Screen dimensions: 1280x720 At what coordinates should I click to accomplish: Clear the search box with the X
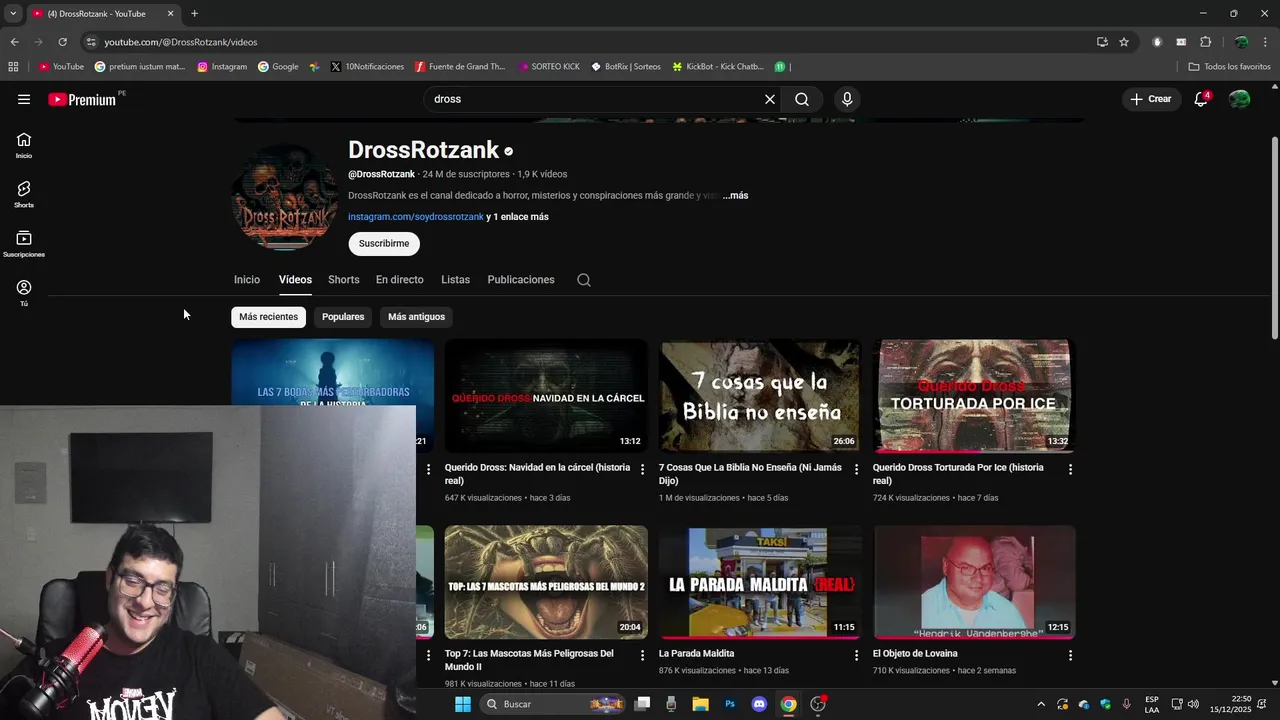point(770,99)
